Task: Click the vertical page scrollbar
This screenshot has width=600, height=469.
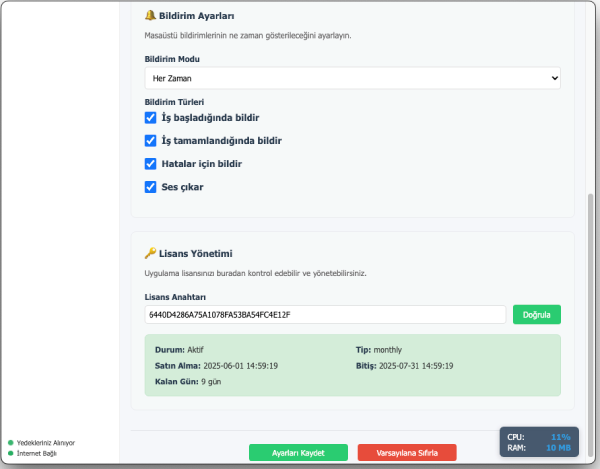Action: (x=590, y=300)
